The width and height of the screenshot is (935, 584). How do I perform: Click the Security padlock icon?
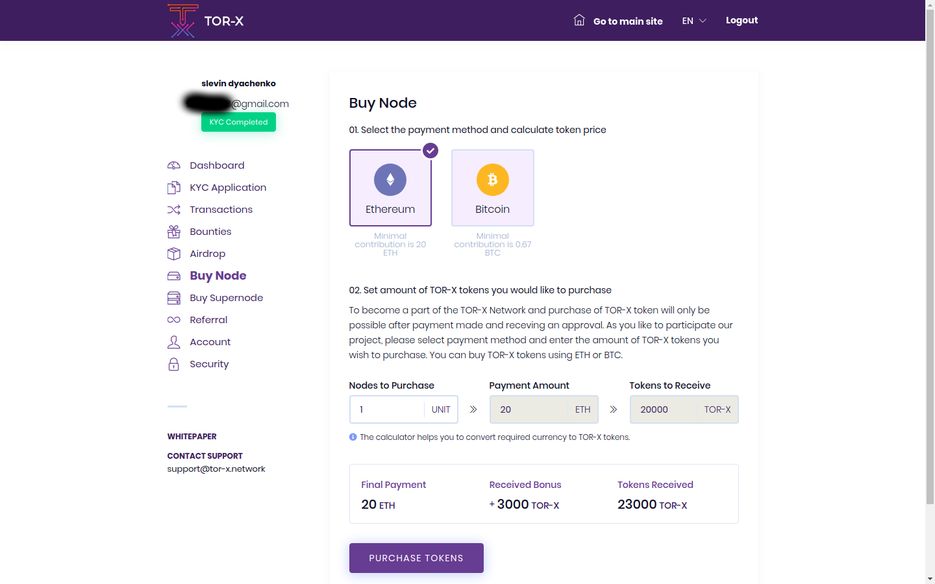pyautogui.click(x=174, y=364)
